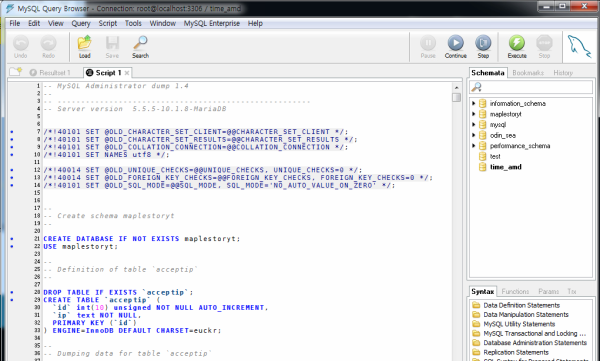Screen dimensions: 600x361
Task: Open Search with the magnifier icon
Action: [140, 43]
